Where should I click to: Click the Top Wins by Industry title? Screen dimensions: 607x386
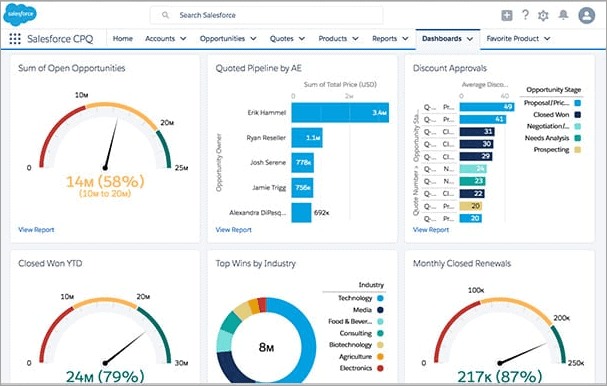pos(255,264)
